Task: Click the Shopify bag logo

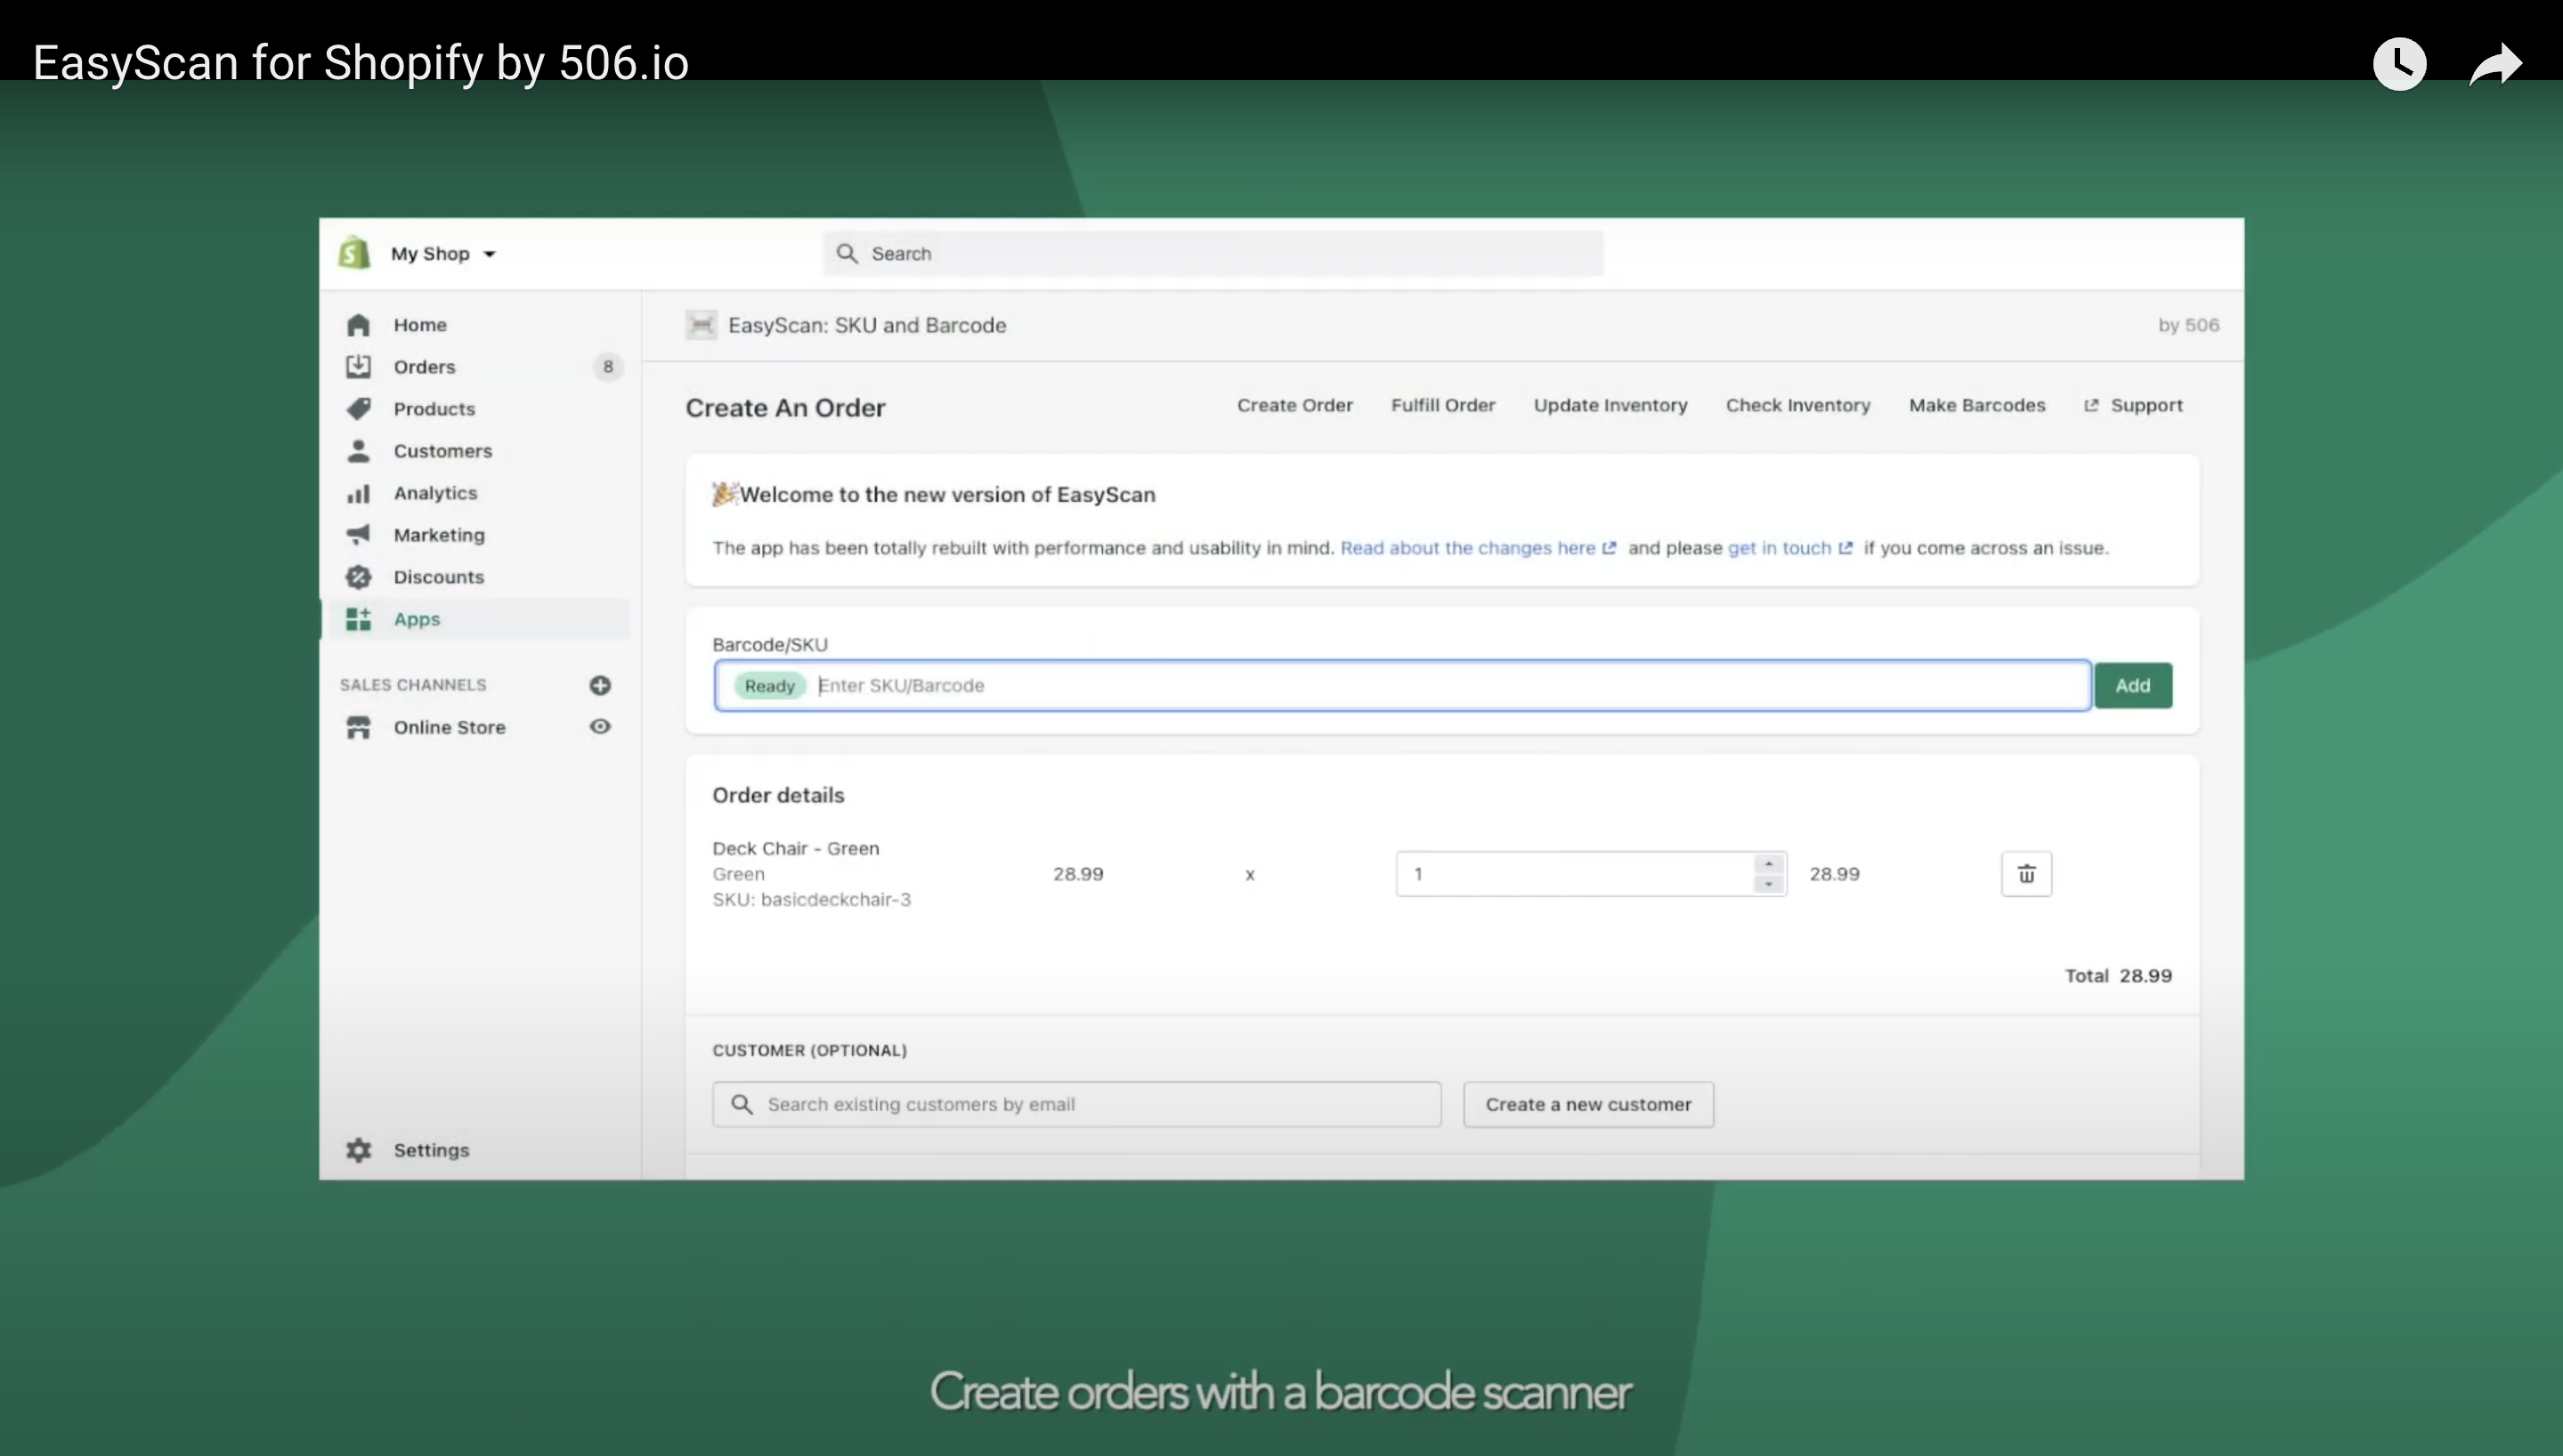Action: pyautogui.click(x=354, y=253)
